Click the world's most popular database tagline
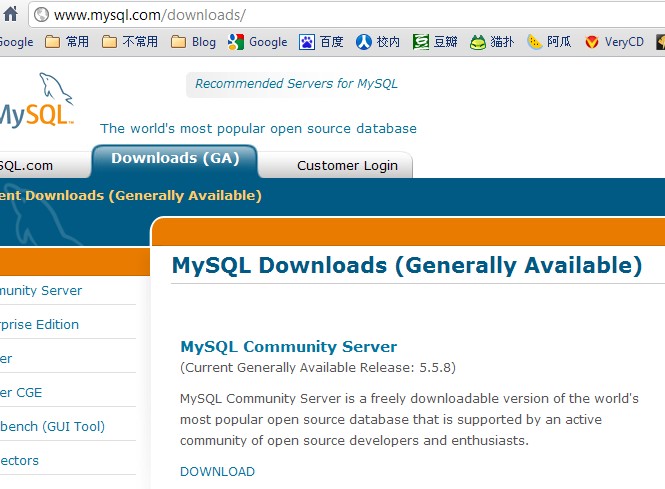The width and height of the screenshot is (665, 489). tap(258, 129)
